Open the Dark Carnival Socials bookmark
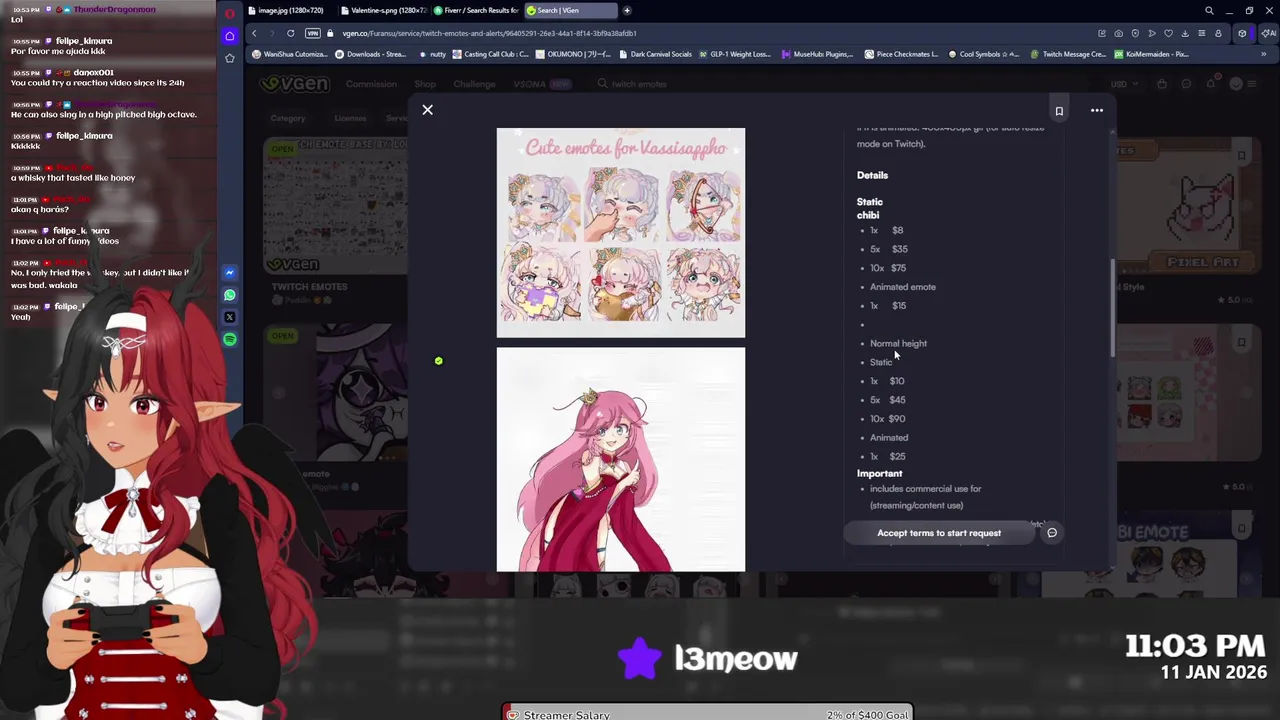The width and height of the screenshot is (1280, 720). (654, 54)
